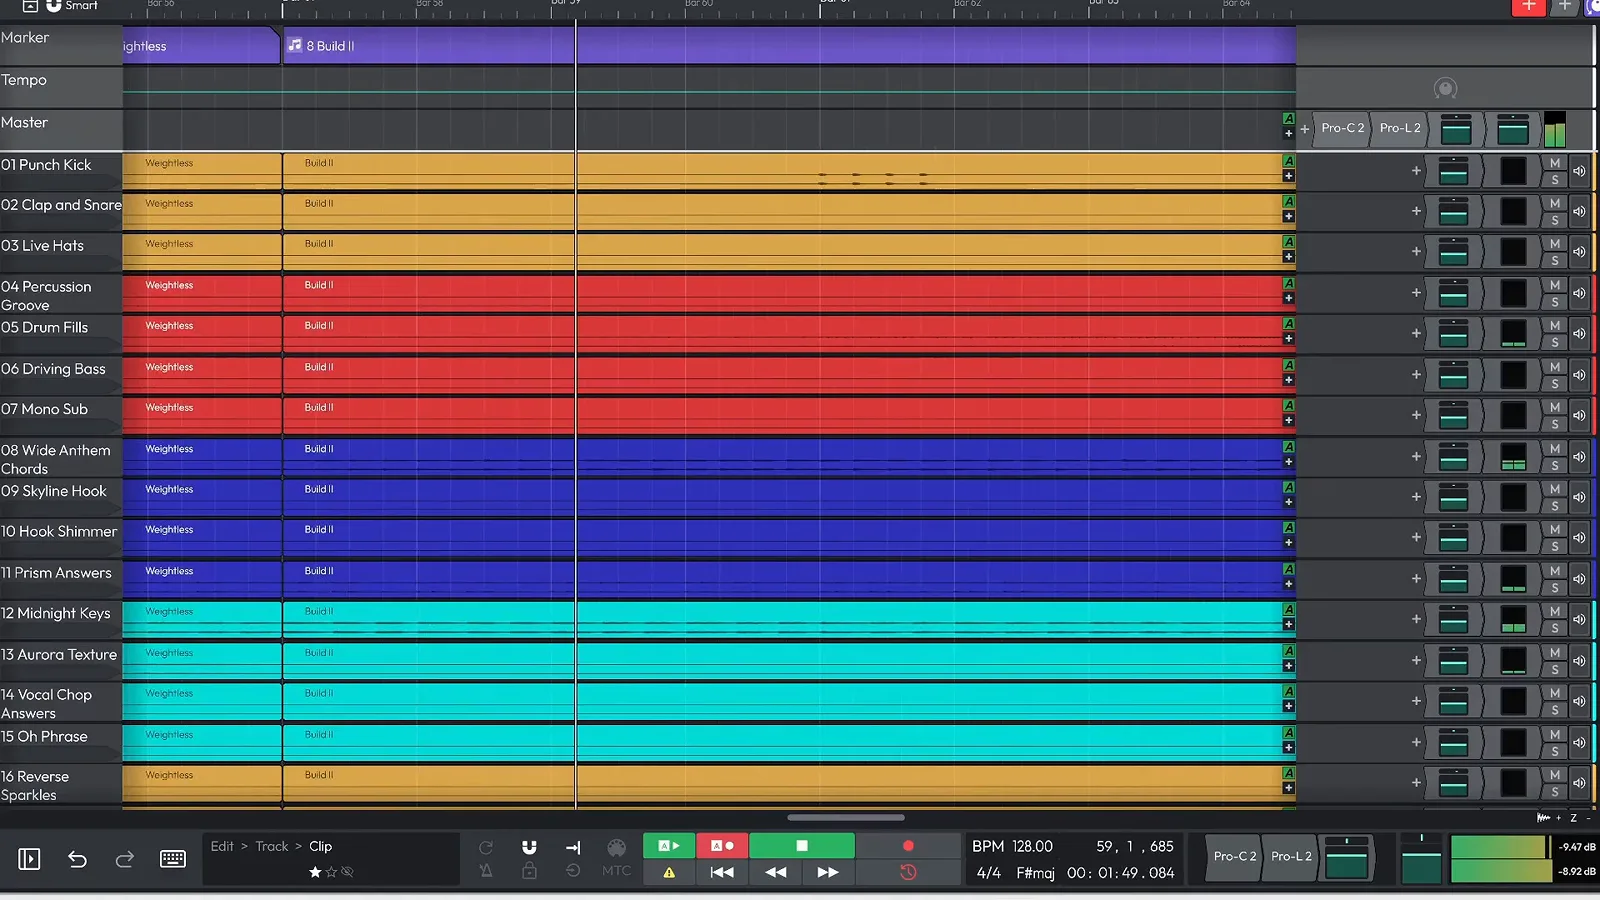
Task: Start recording with the red record button
Action: point(908,846)
